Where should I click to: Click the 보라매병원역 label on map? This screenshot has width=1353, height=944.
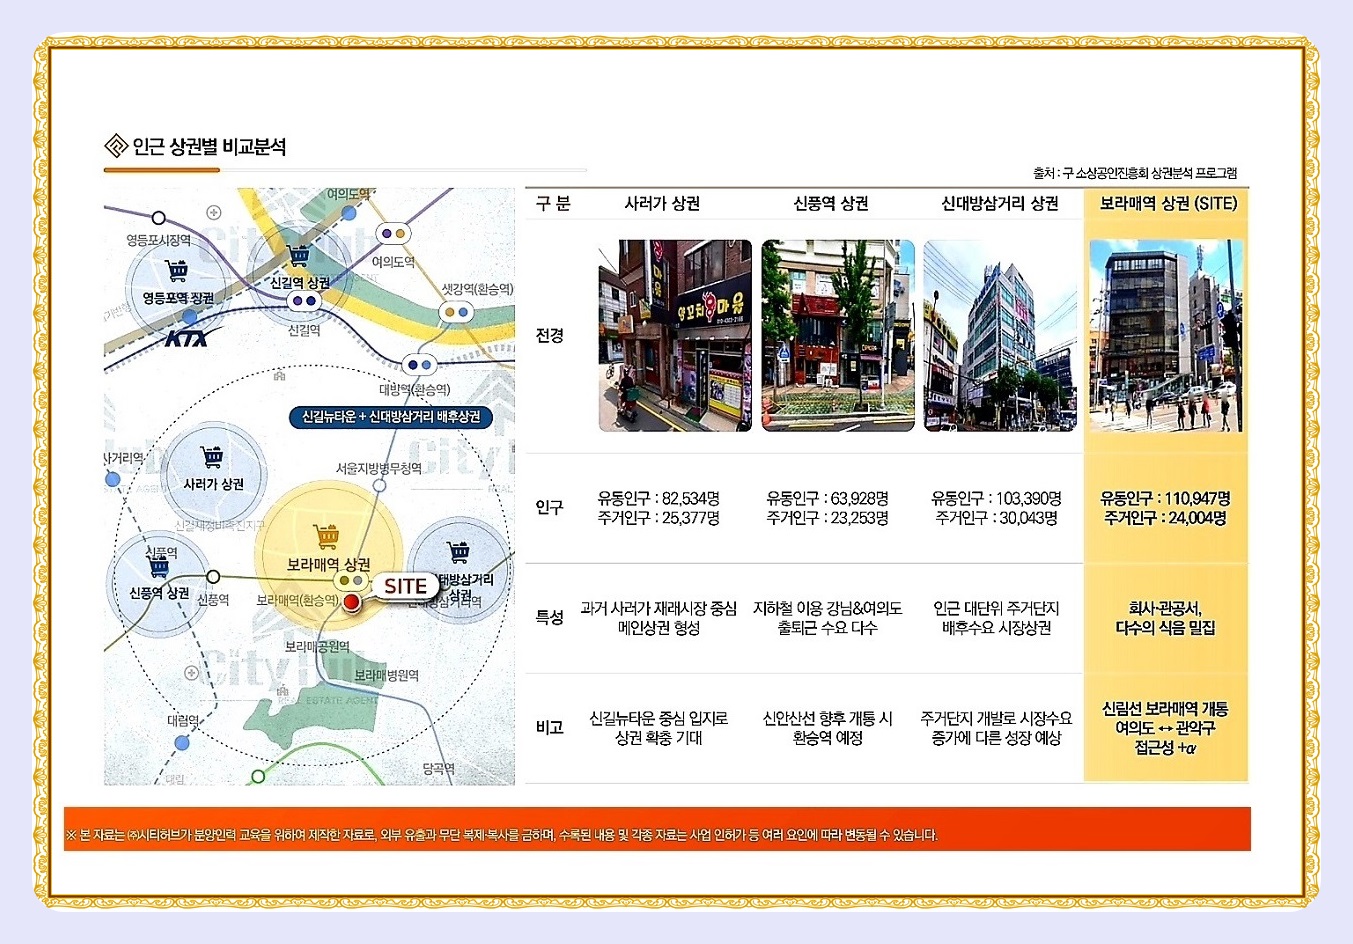386,676
